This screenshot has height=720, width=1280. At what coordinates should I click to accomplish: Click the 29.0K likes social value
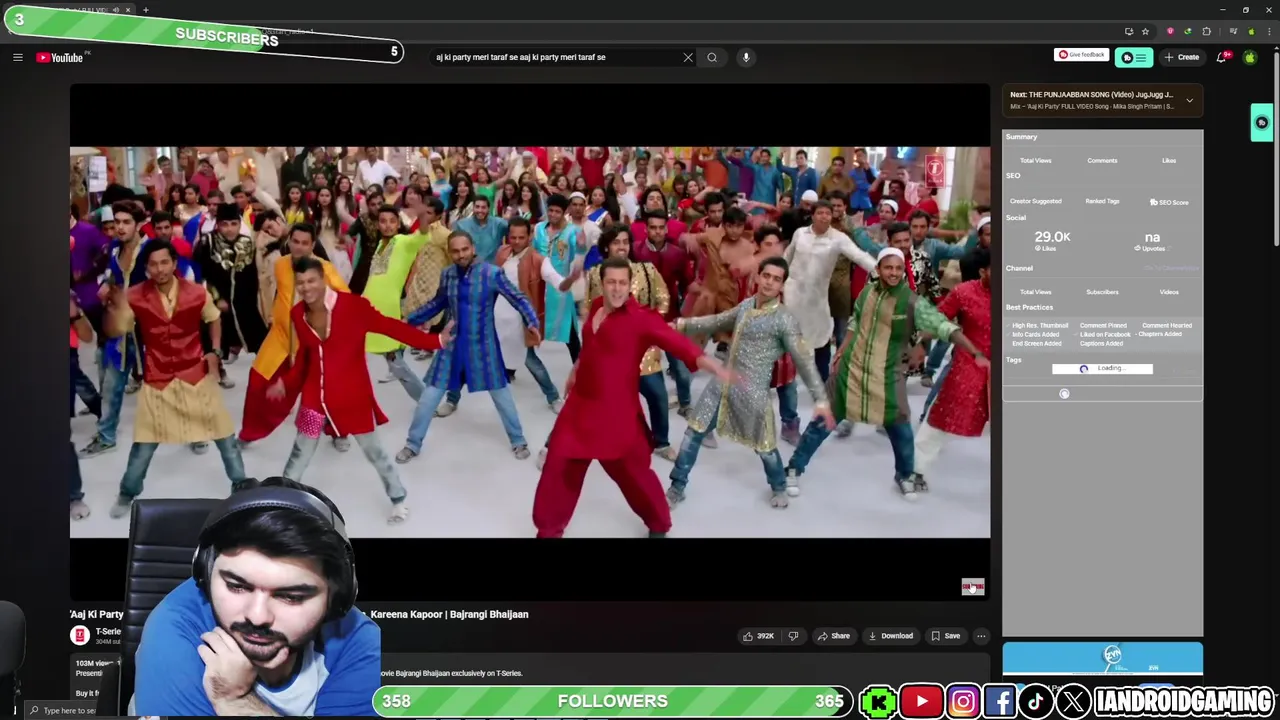[1052, 237]
